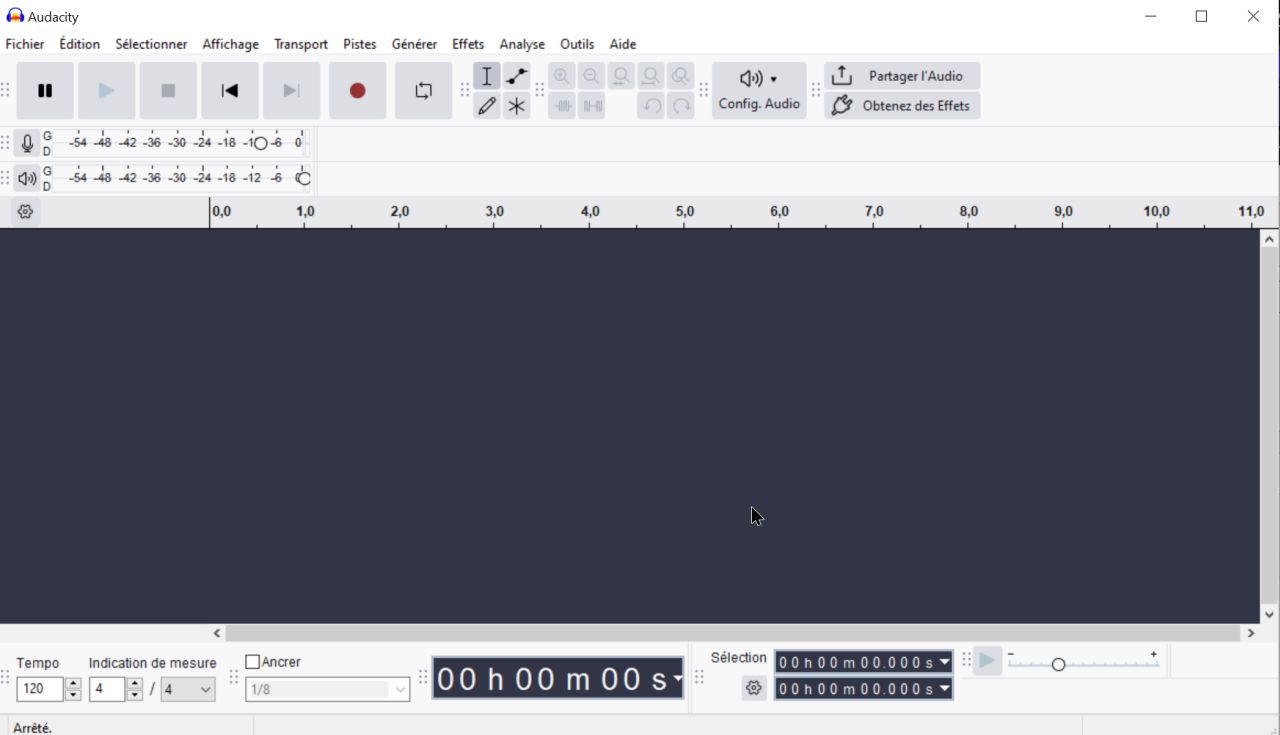Open the Transport menu
1280x735 pixels.
coord(301,44)
